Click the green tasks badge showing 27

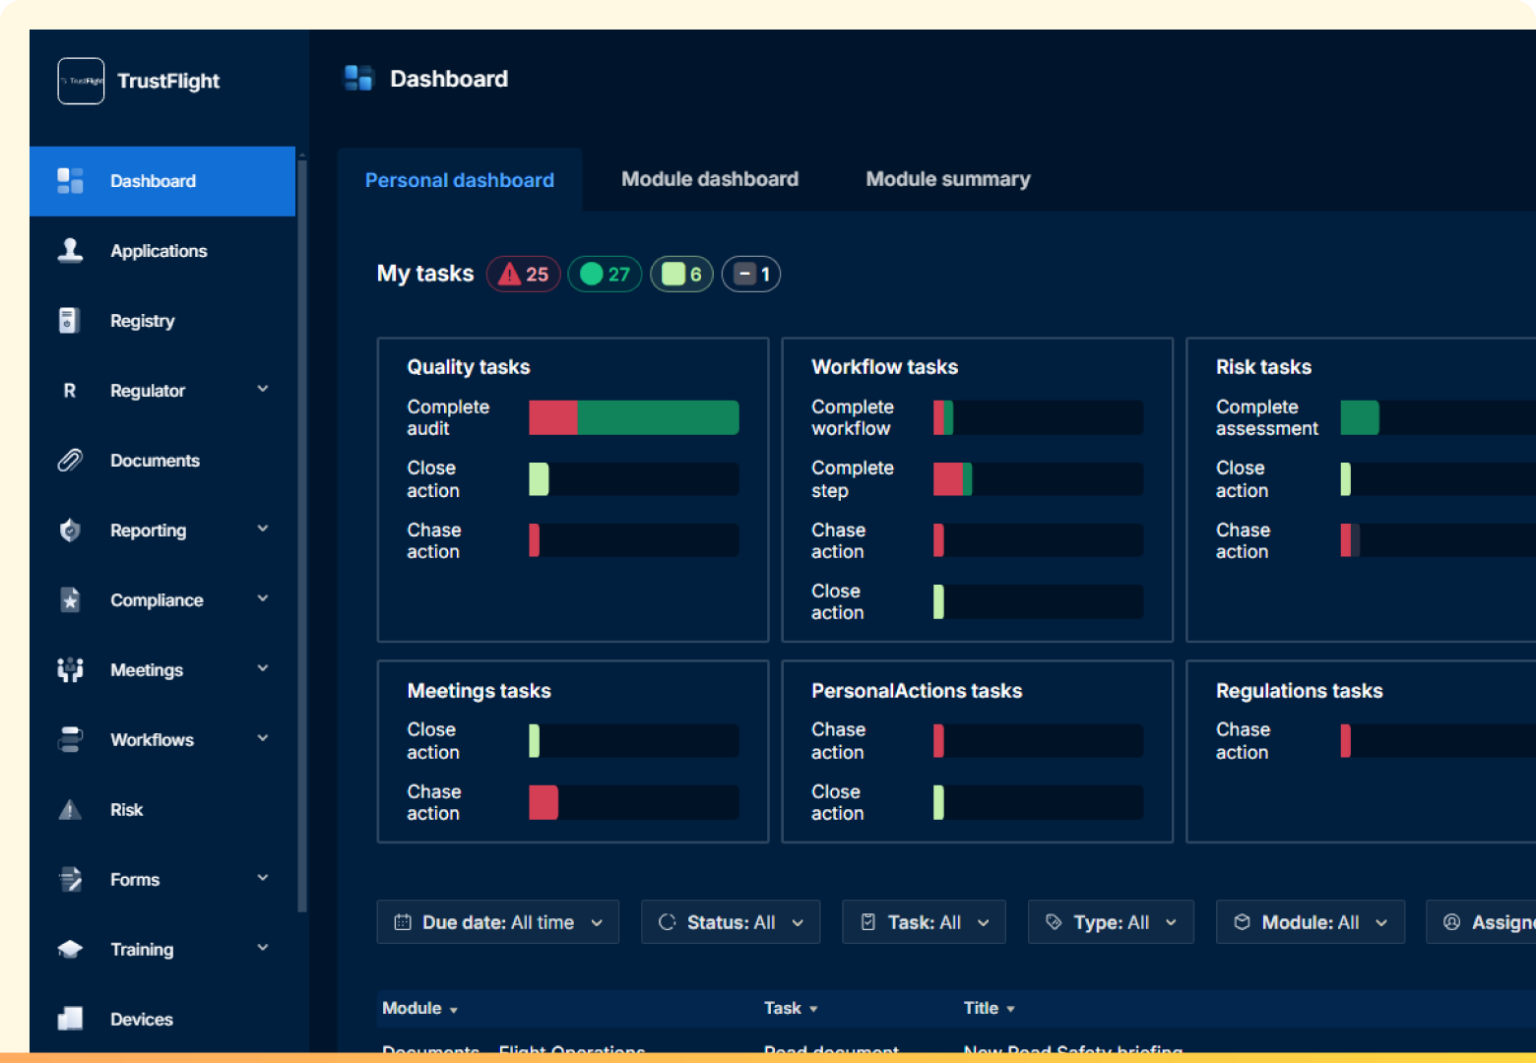[x=604, y=273]
